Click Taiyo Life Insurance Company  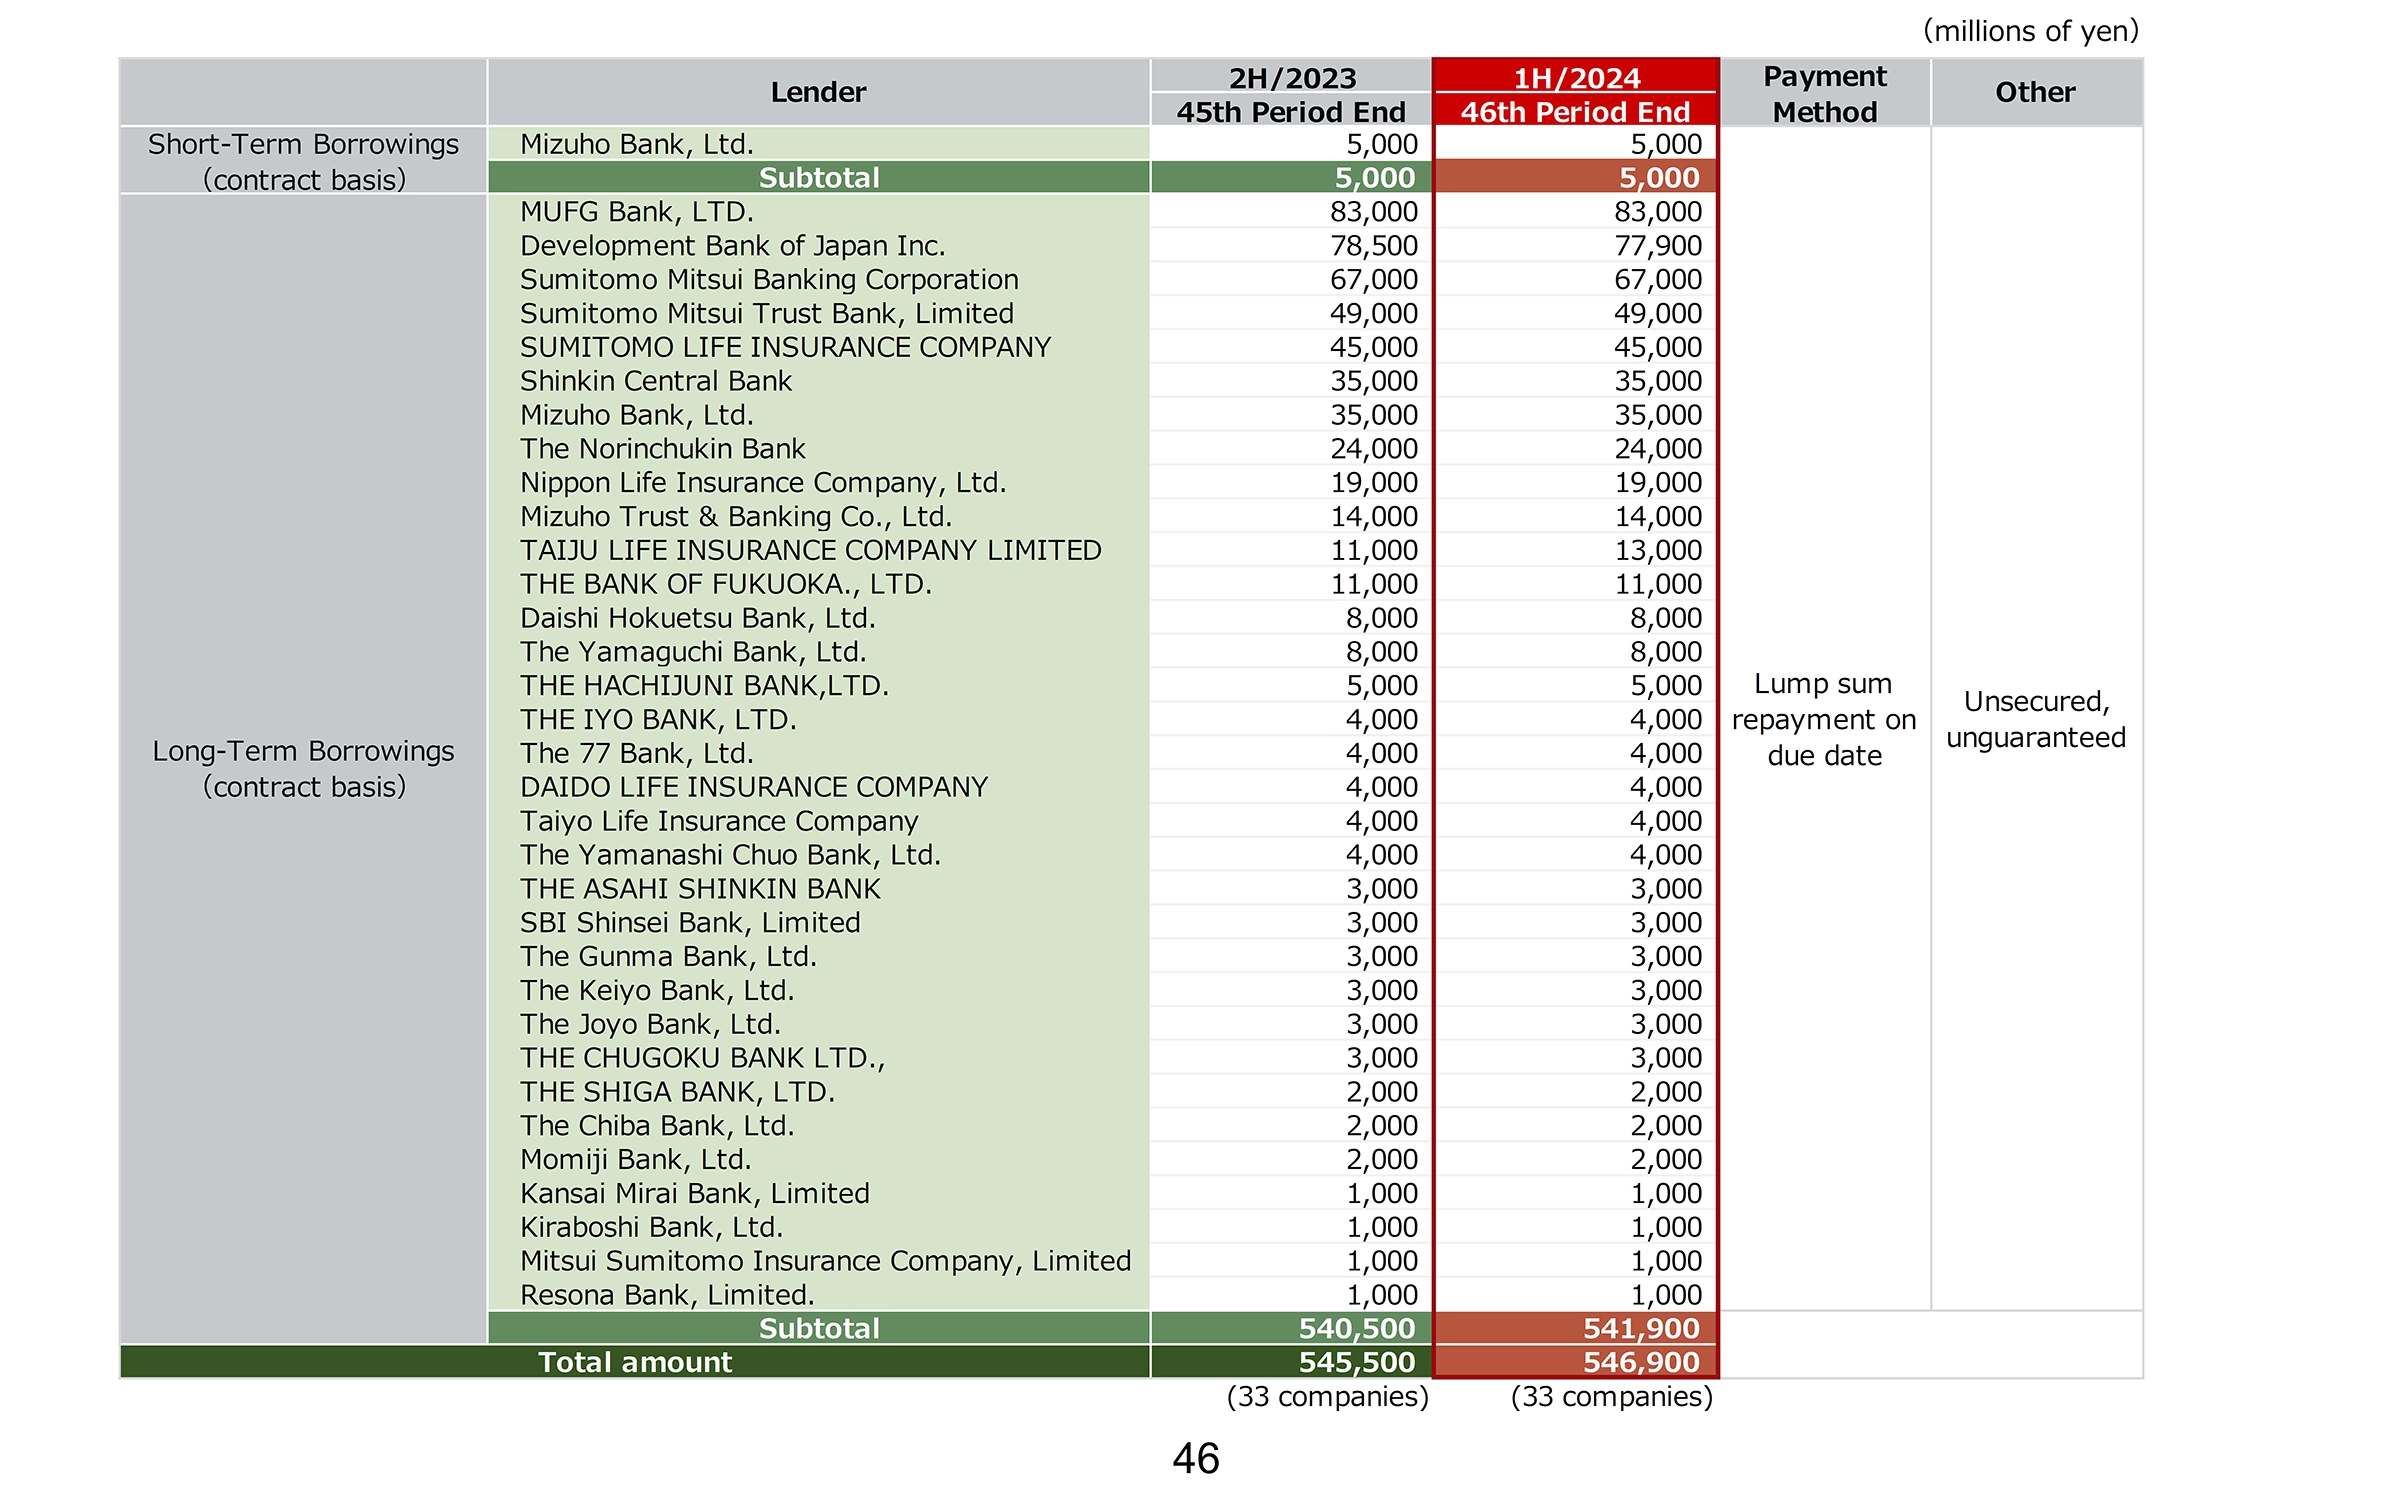718,822
